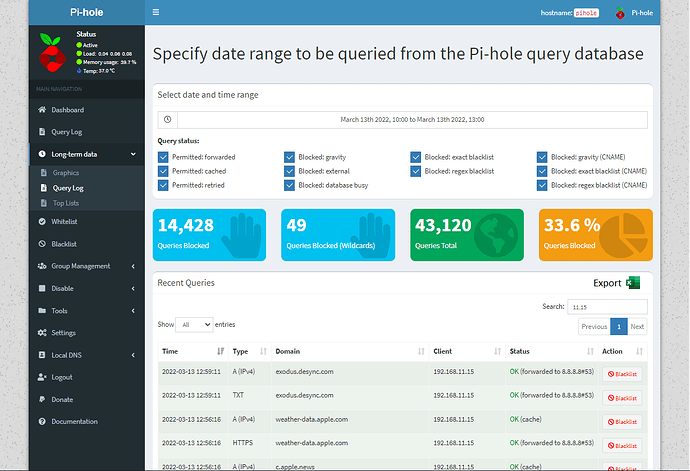The width and height of the screenshot is (690, 471).
Task: Toggle Blocked: regex blacklist (CNAME) checkbox
Action: click(x=542, y=185)
